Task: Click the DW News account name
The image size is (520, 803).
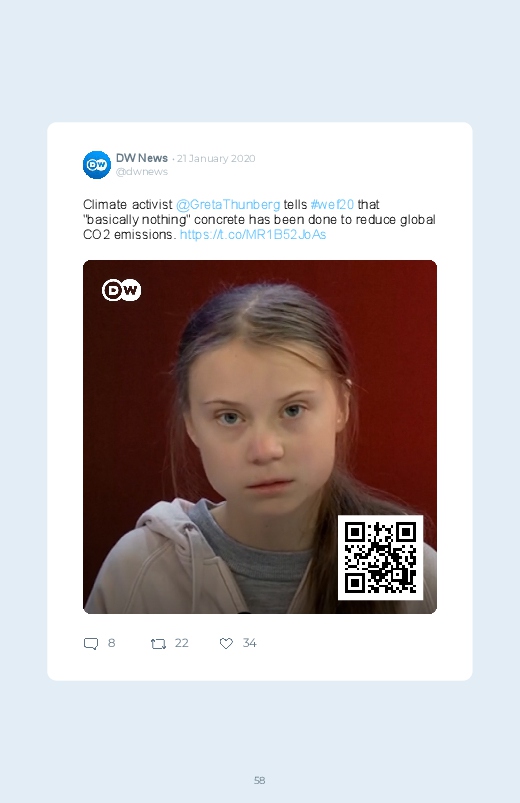Action: (x=142, y=158)
